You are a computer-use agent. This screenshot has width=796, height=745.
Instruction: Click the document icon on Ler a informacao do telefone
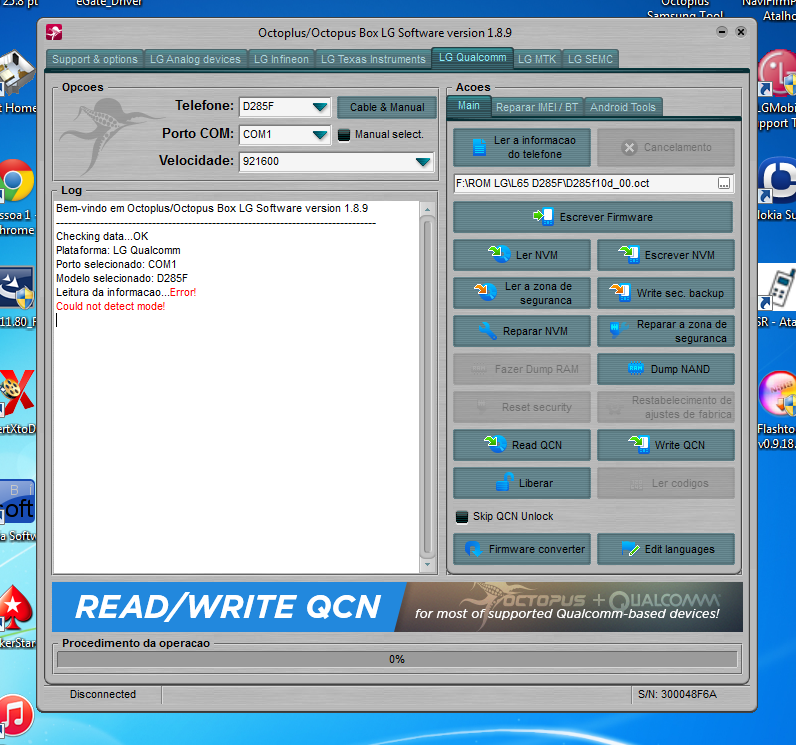479,147
